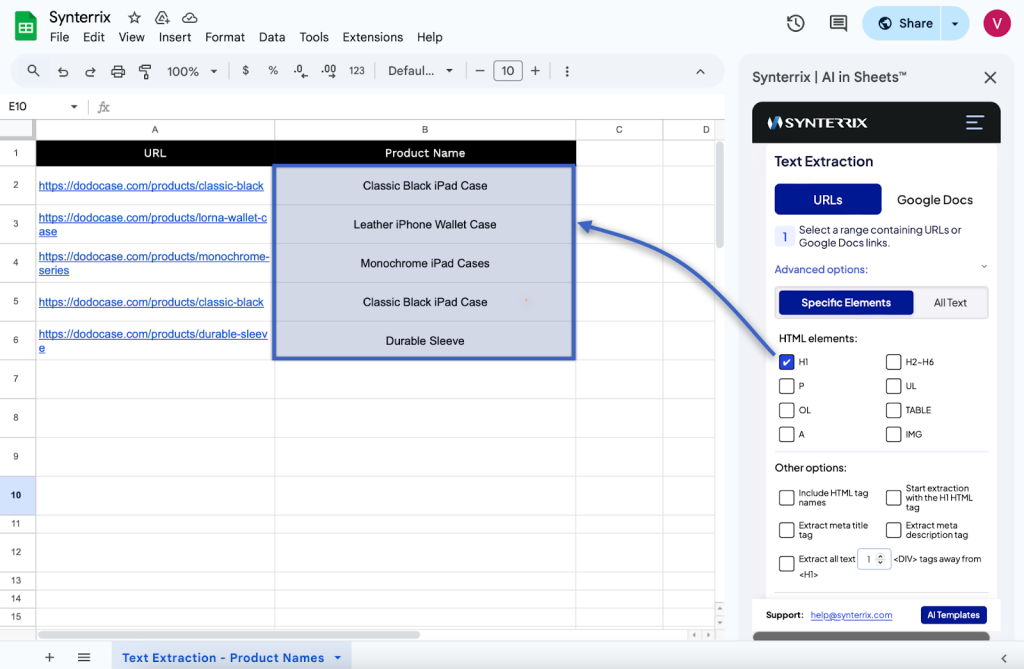Enable Extract meta title tag
The height and width of the screenshot is (669, 1024).
[x=786, y=530]
